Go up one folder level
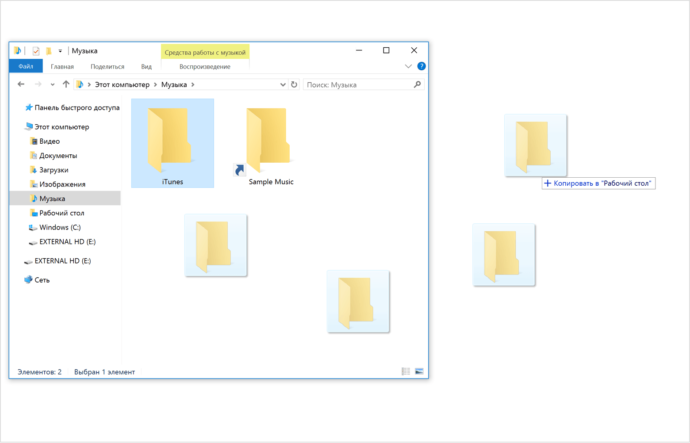This screenshot has height=443, width=690. point(66,84)
